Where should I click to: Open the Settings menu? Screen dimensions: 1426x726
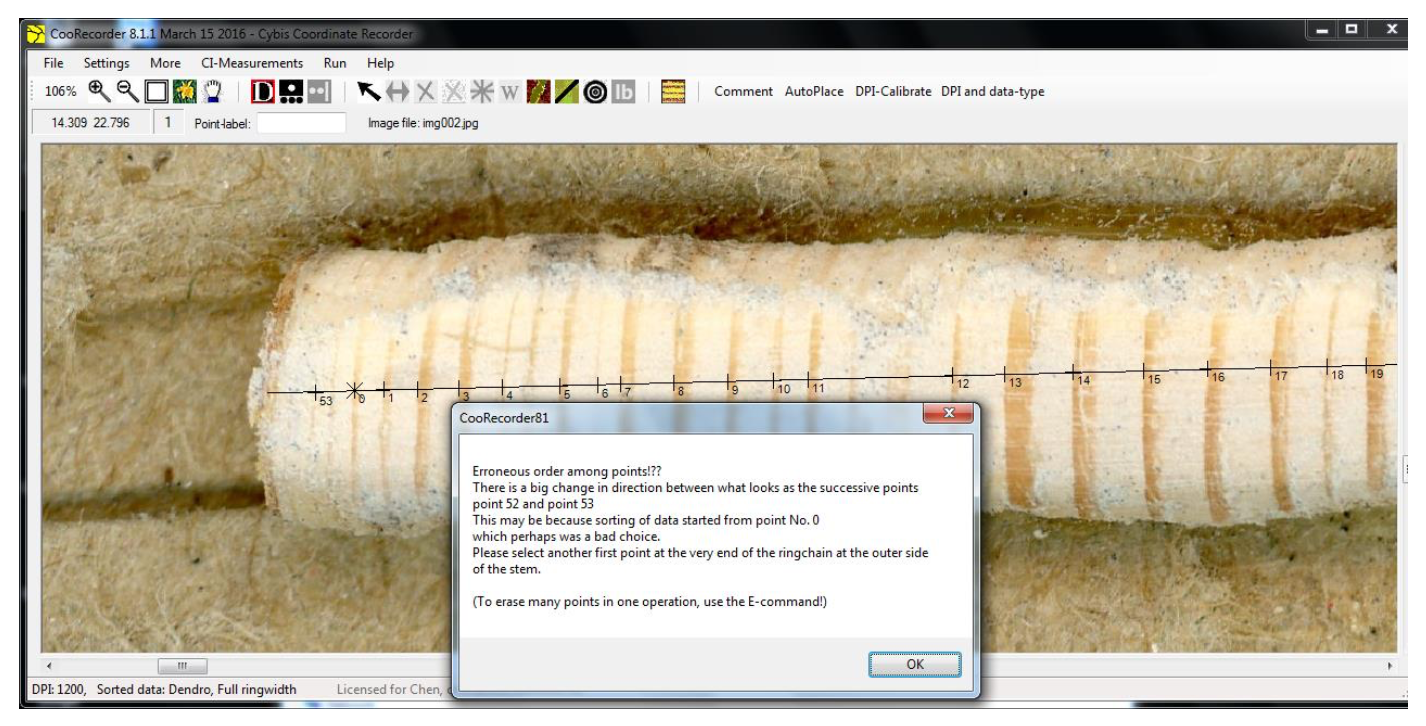point(105,62)
